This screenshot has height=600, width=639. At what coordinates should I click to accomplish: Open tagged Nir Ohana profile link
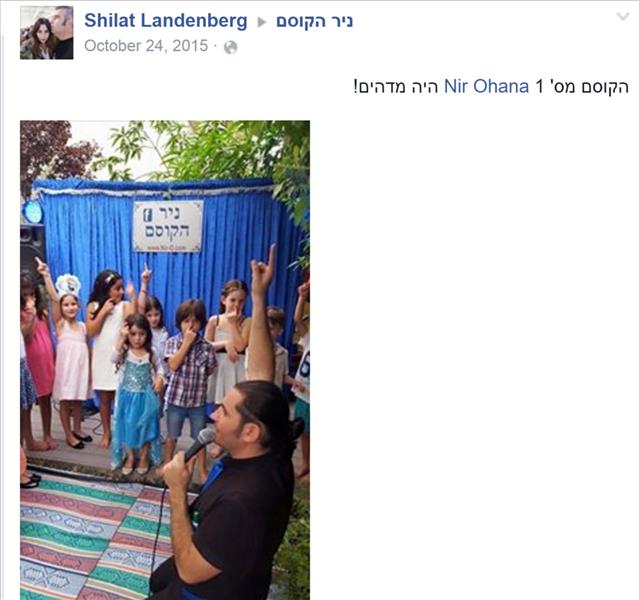pos(486,86)
